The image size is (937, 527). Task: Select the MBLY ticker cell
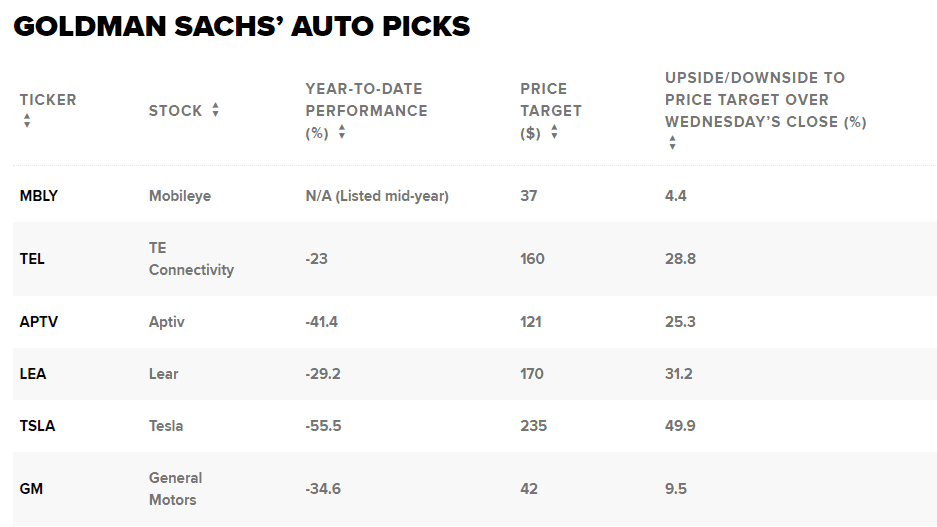pos(39,196)
